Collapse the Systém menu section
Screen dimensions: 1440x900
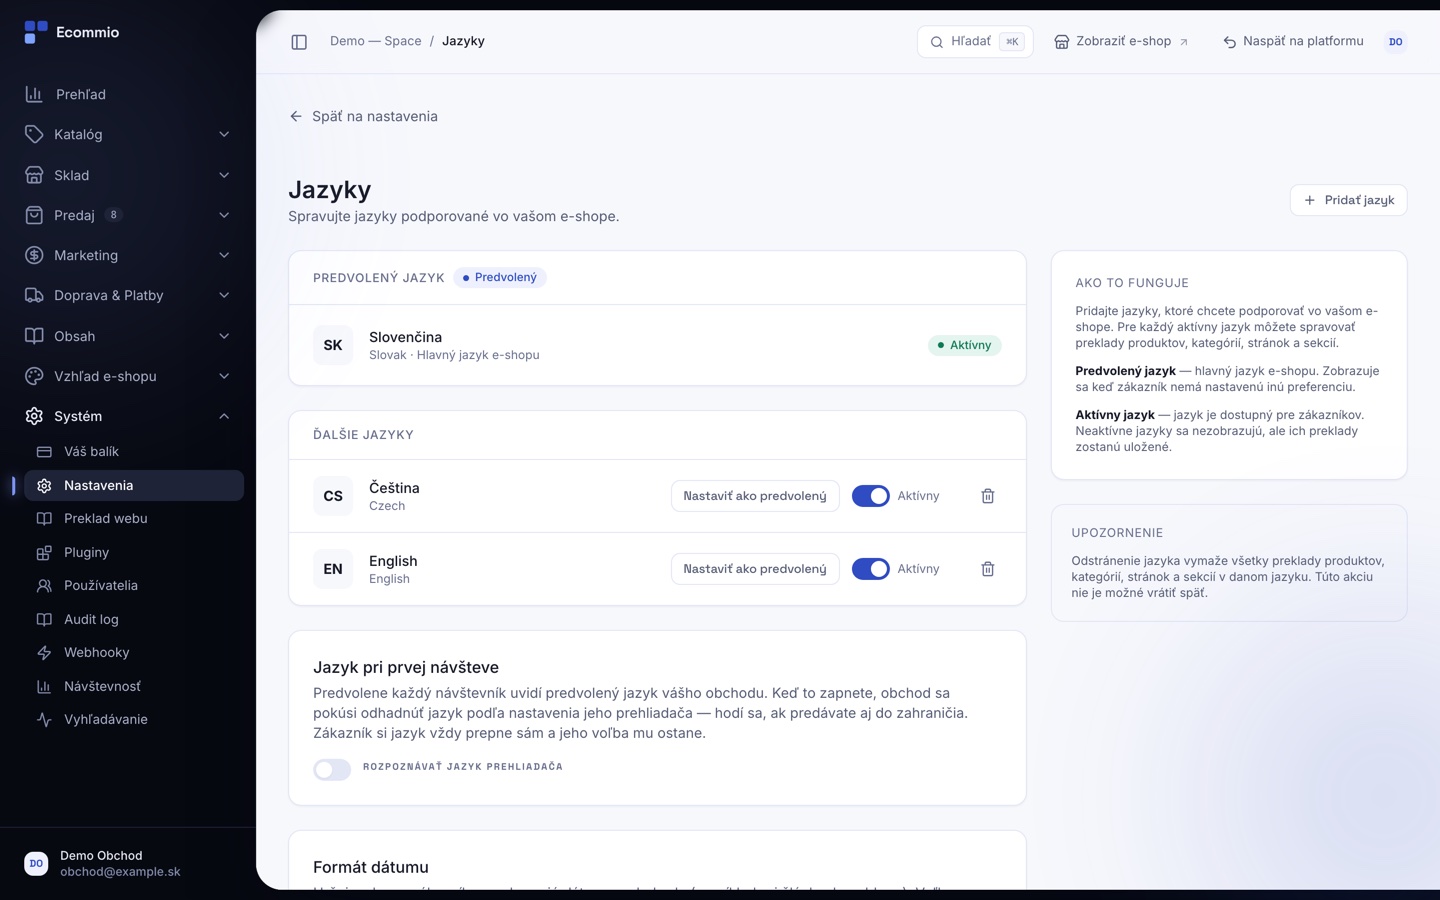click(x=128, y=416)
